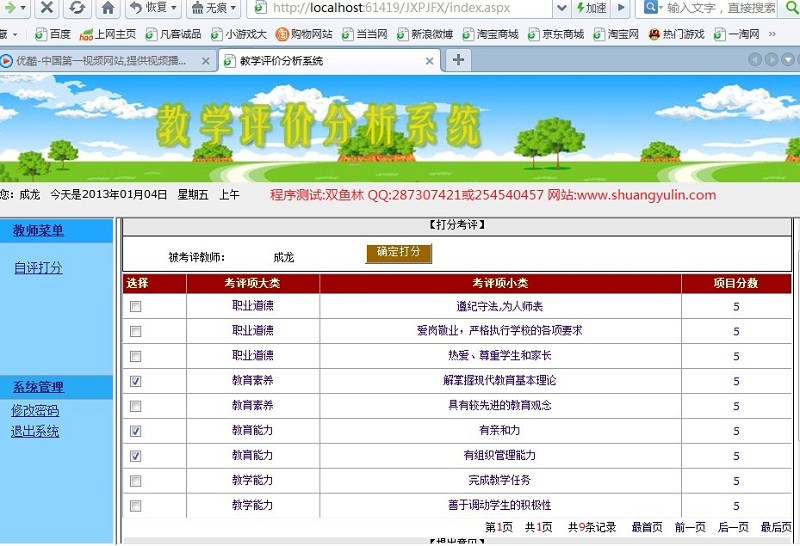800x546 pixels.
Task: Open the search engine selector dropdown
Action: click(654, 8)
